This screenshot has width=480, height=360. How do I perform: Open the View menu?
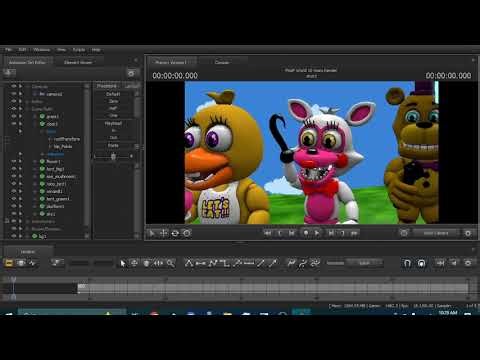coord(61,50)
